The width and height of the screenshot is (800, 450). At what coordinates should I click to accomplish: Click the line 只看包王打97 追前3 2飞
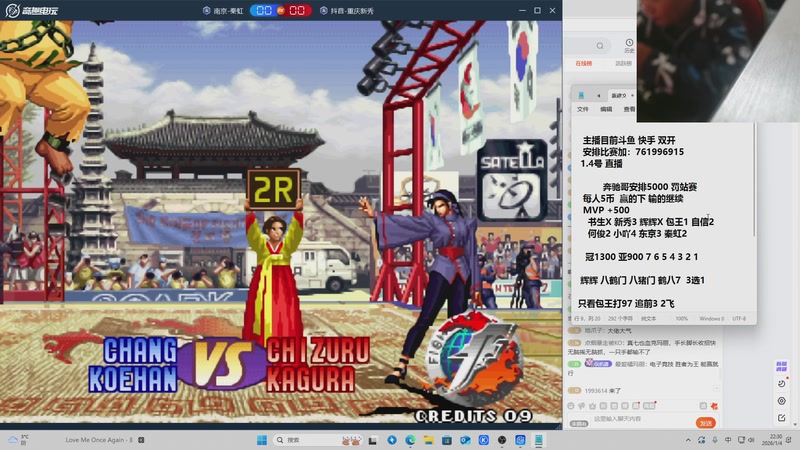[x=626, y=304]
